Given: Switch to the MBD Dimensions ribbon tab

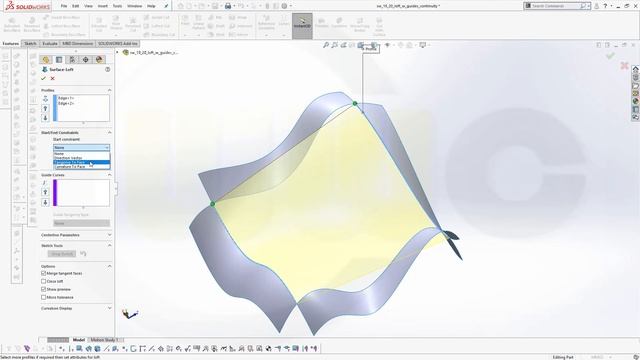Looking at the screenshot, I should (x=78, y=43).
